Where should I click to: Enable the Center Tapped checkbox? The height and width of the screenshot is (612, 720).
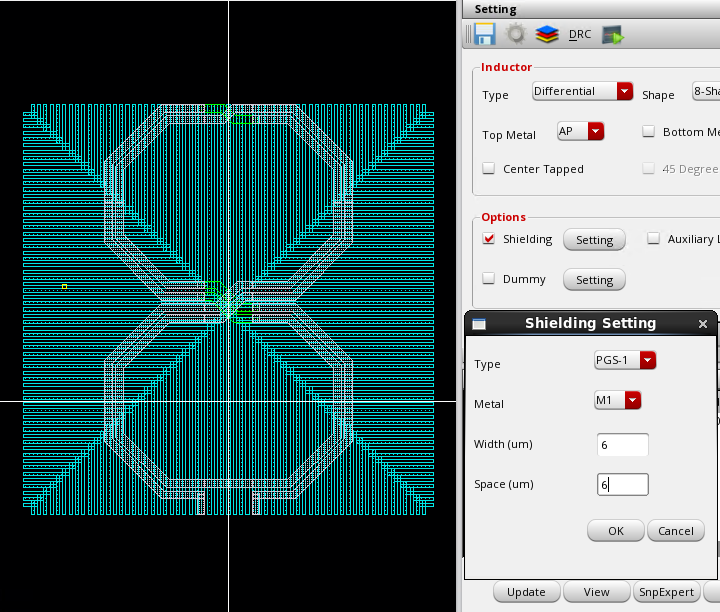tap(489, 169)
